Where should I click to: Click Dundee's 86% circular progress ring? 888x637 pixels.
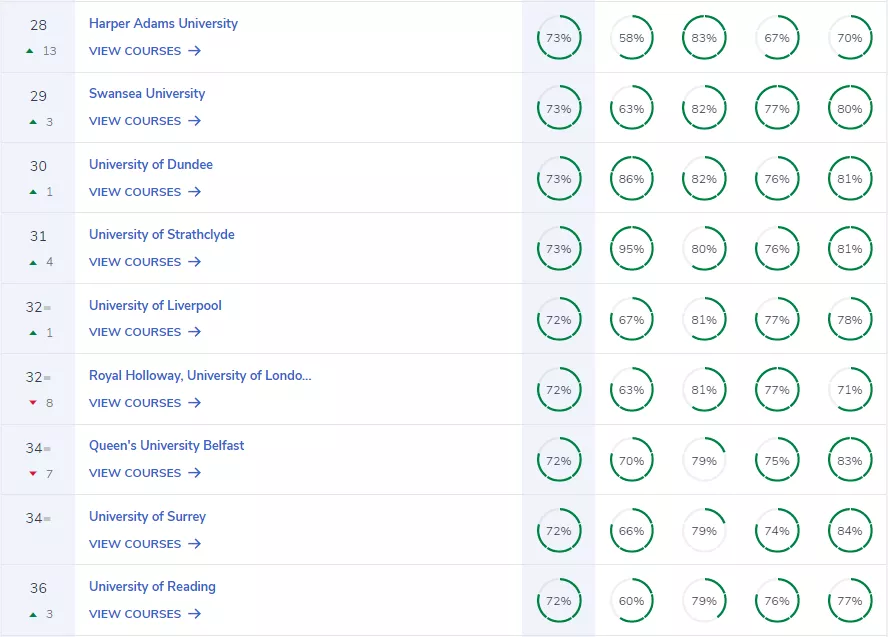click(631, 179)
